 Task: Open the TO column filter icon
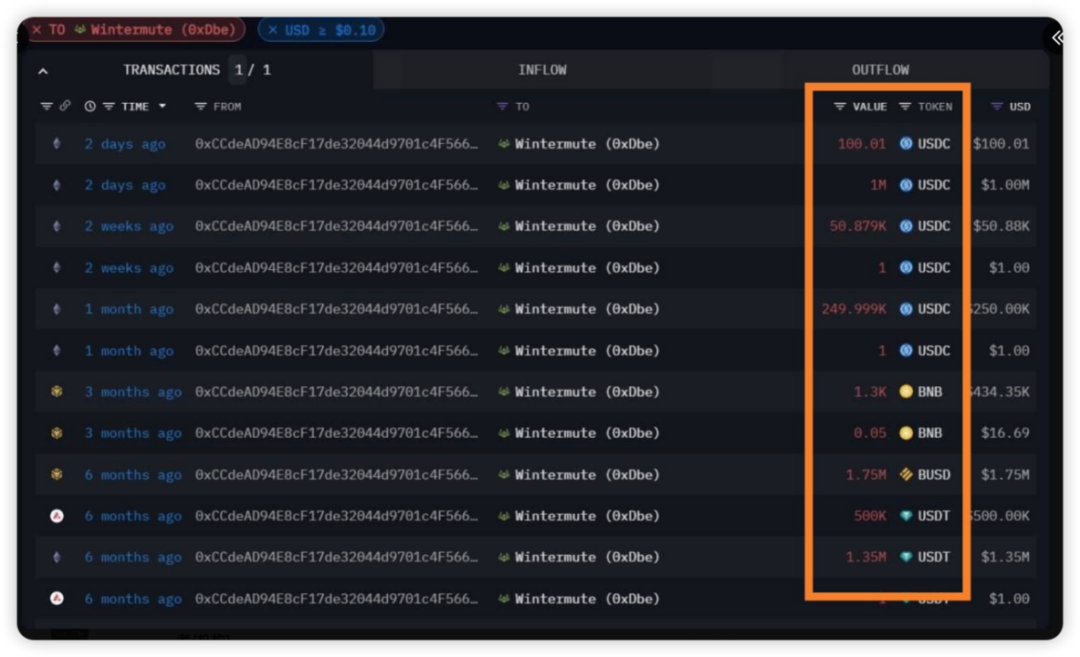pyautogui.click(x=502, y=107)
